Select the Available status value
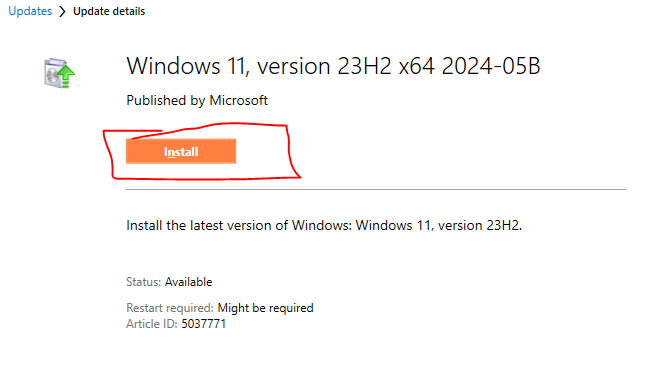This screenshot has height=378, width=672. pyautogui.click(x=189, y=282)
